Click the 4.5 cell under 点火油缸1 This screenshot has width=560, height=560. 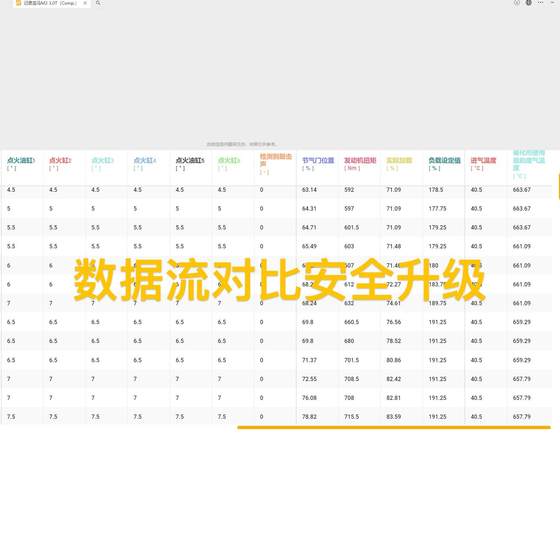11,190
